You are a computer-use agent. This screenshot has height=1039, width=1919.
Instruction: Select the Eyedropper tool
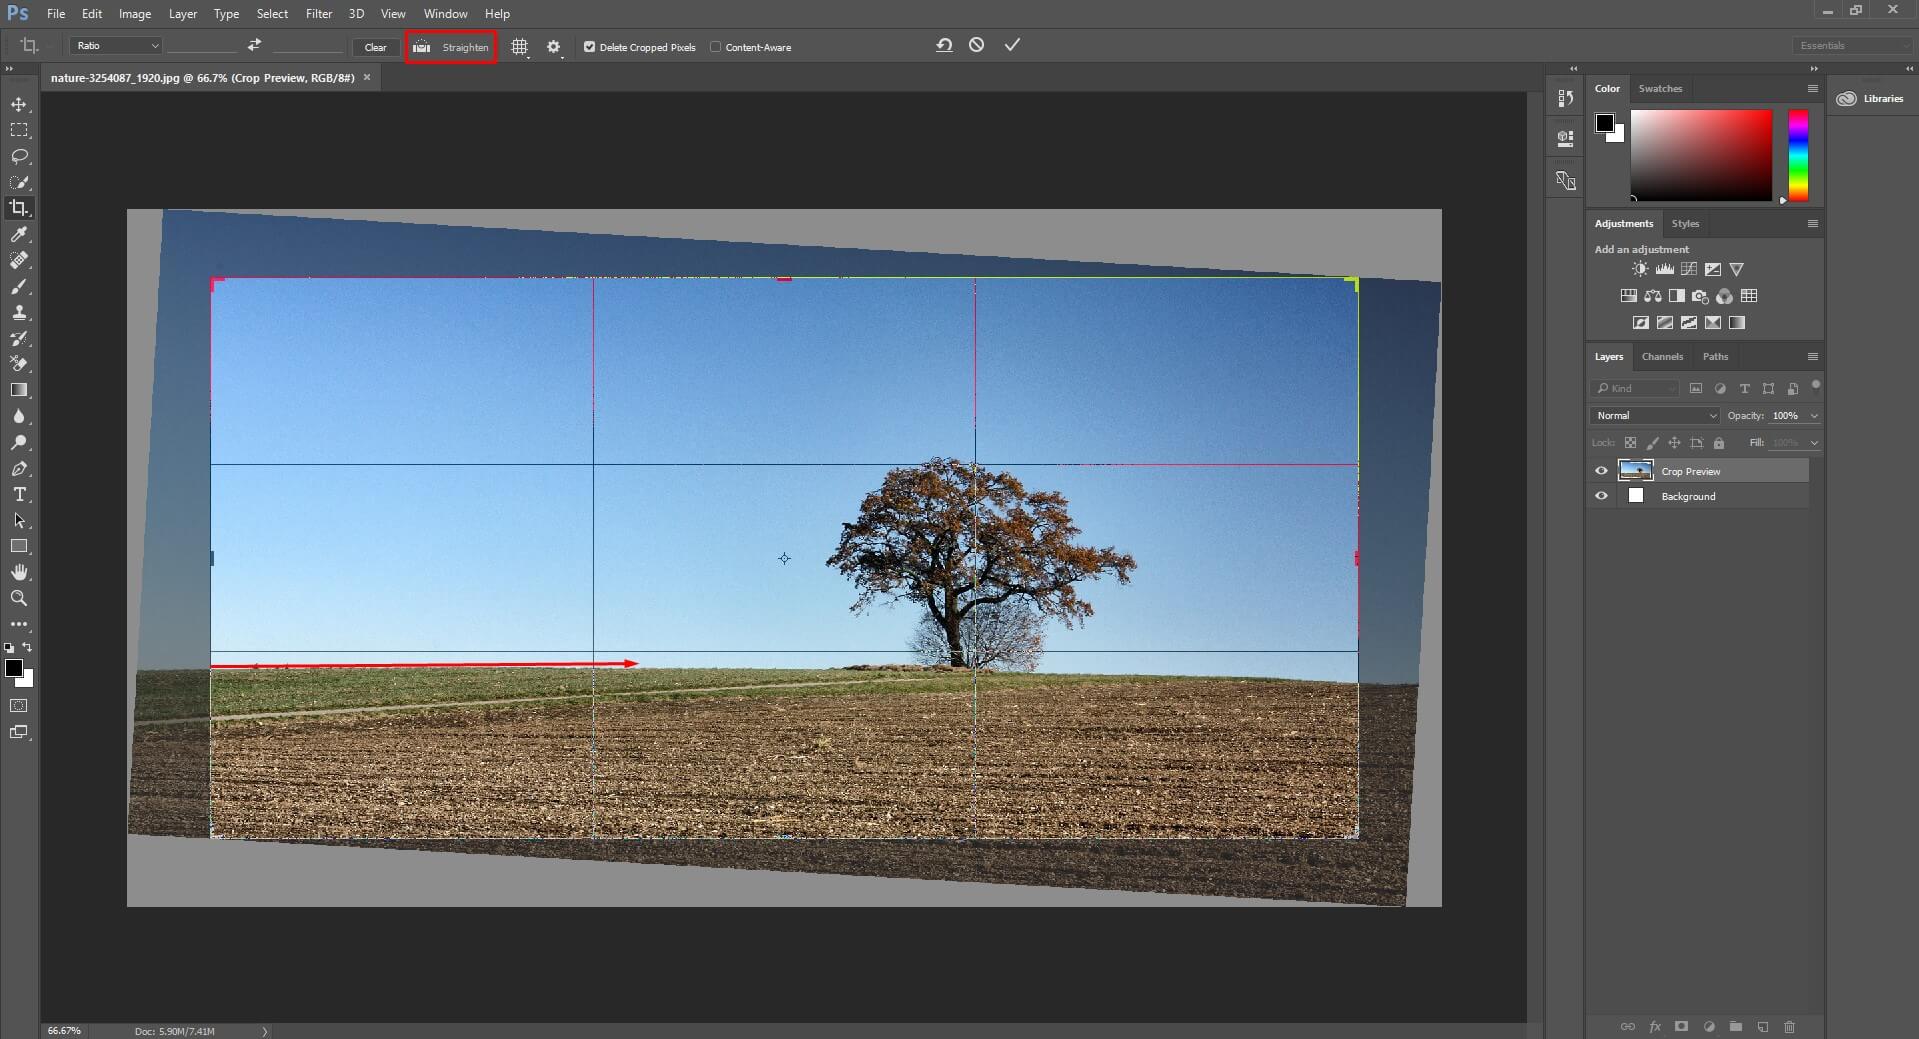tap(19, 235)
